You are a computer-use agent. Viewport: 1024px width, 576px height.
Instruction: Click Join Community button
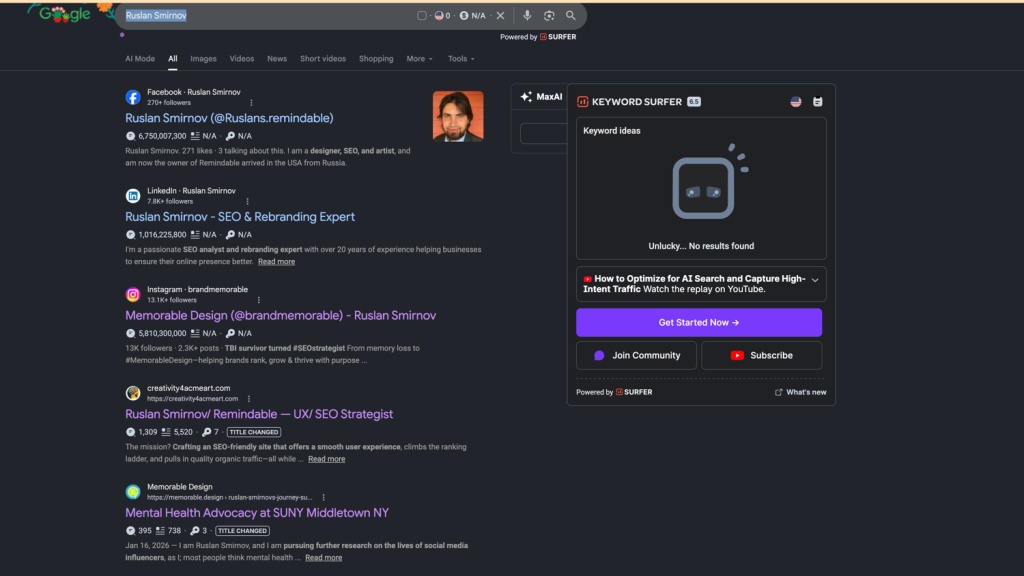pos(636,355)
